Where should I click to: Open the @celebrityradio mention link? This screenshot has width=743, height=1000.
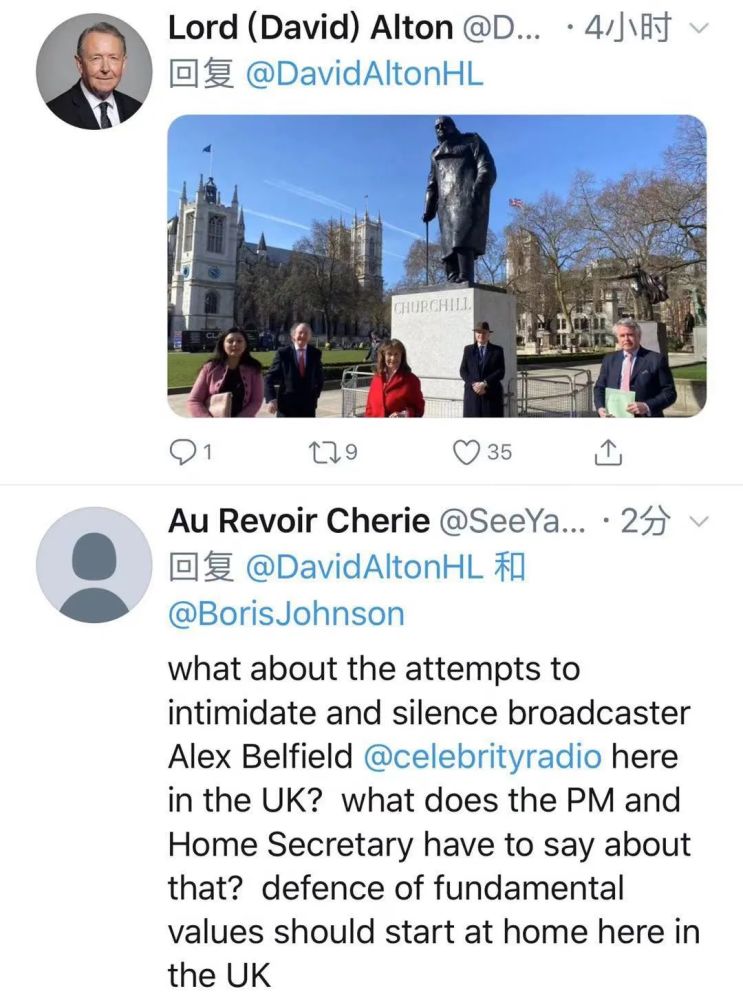click(482, 757)
